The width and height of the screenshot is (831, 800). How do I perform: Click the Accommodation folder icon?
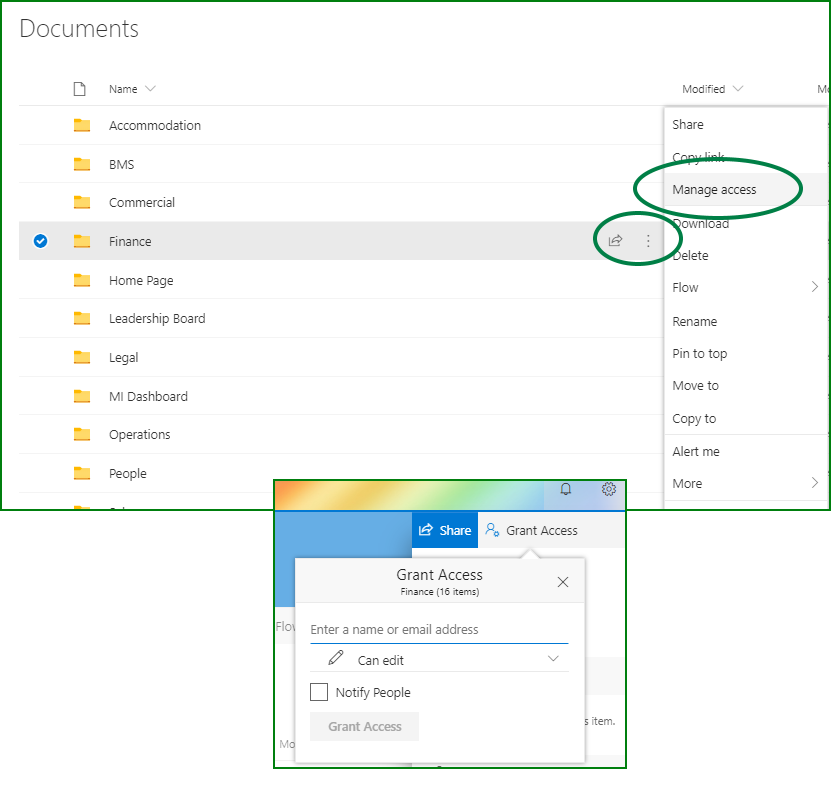point(82,125)
